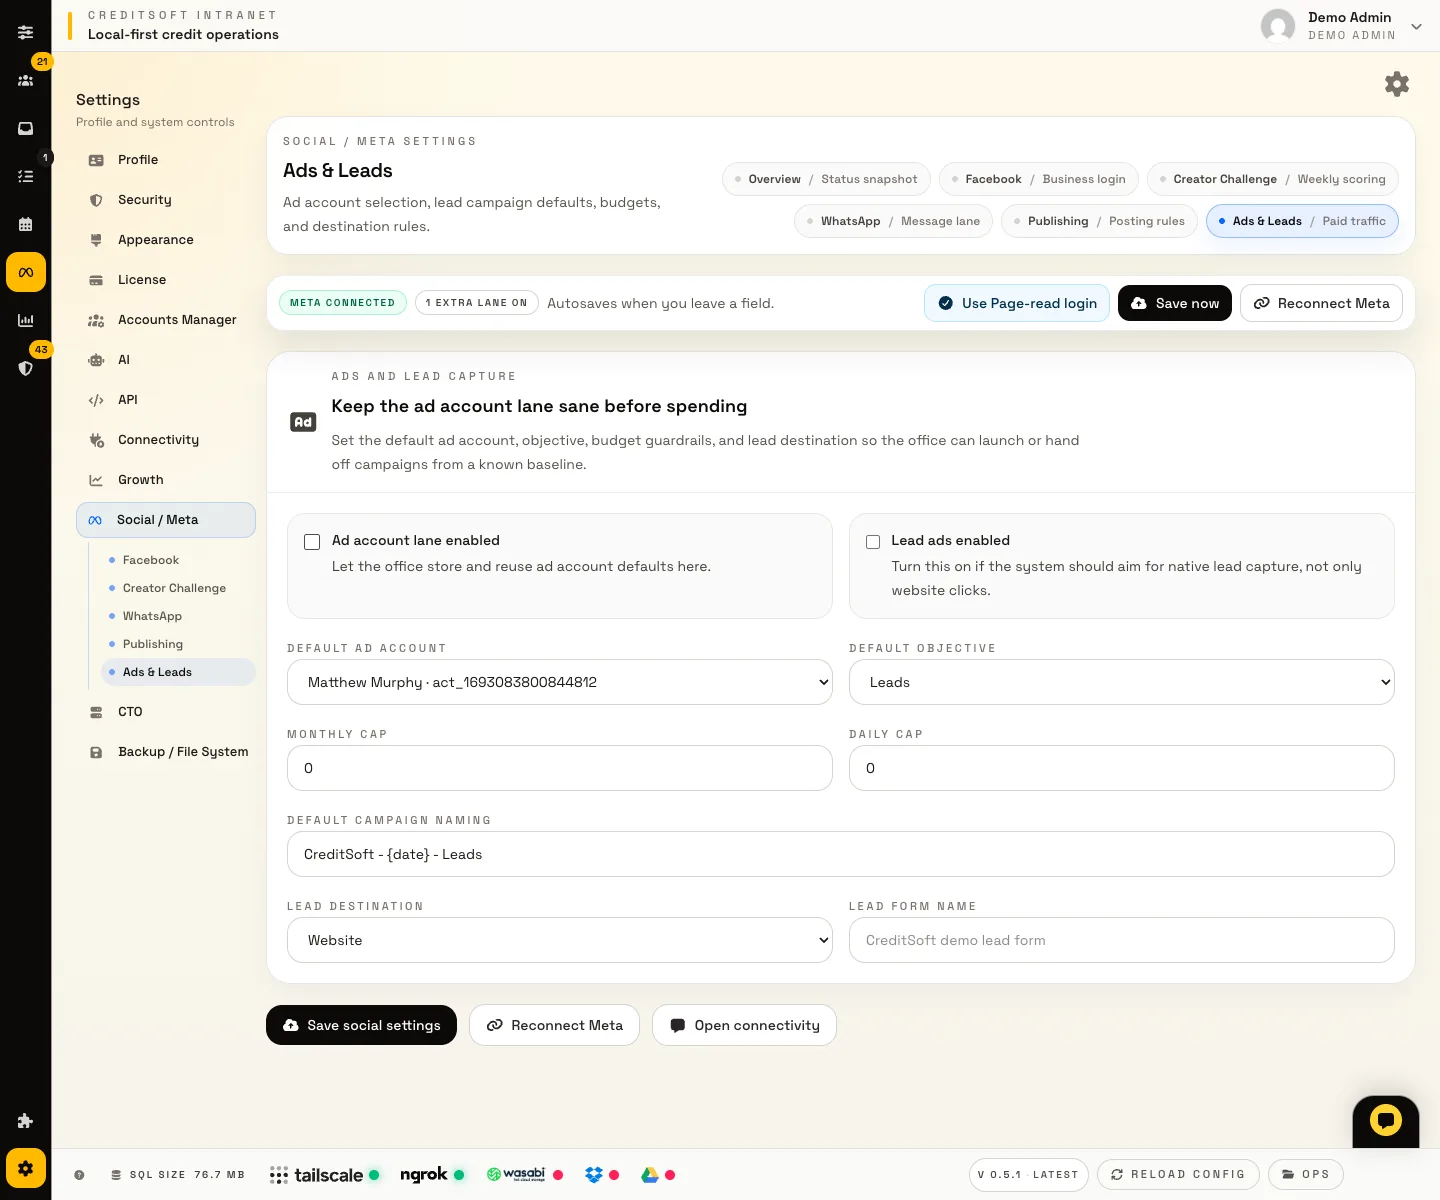This screenshot has width=1440, height=1200.
Task: Expand the Default Objective dropdown
Action: point(1121,682)
